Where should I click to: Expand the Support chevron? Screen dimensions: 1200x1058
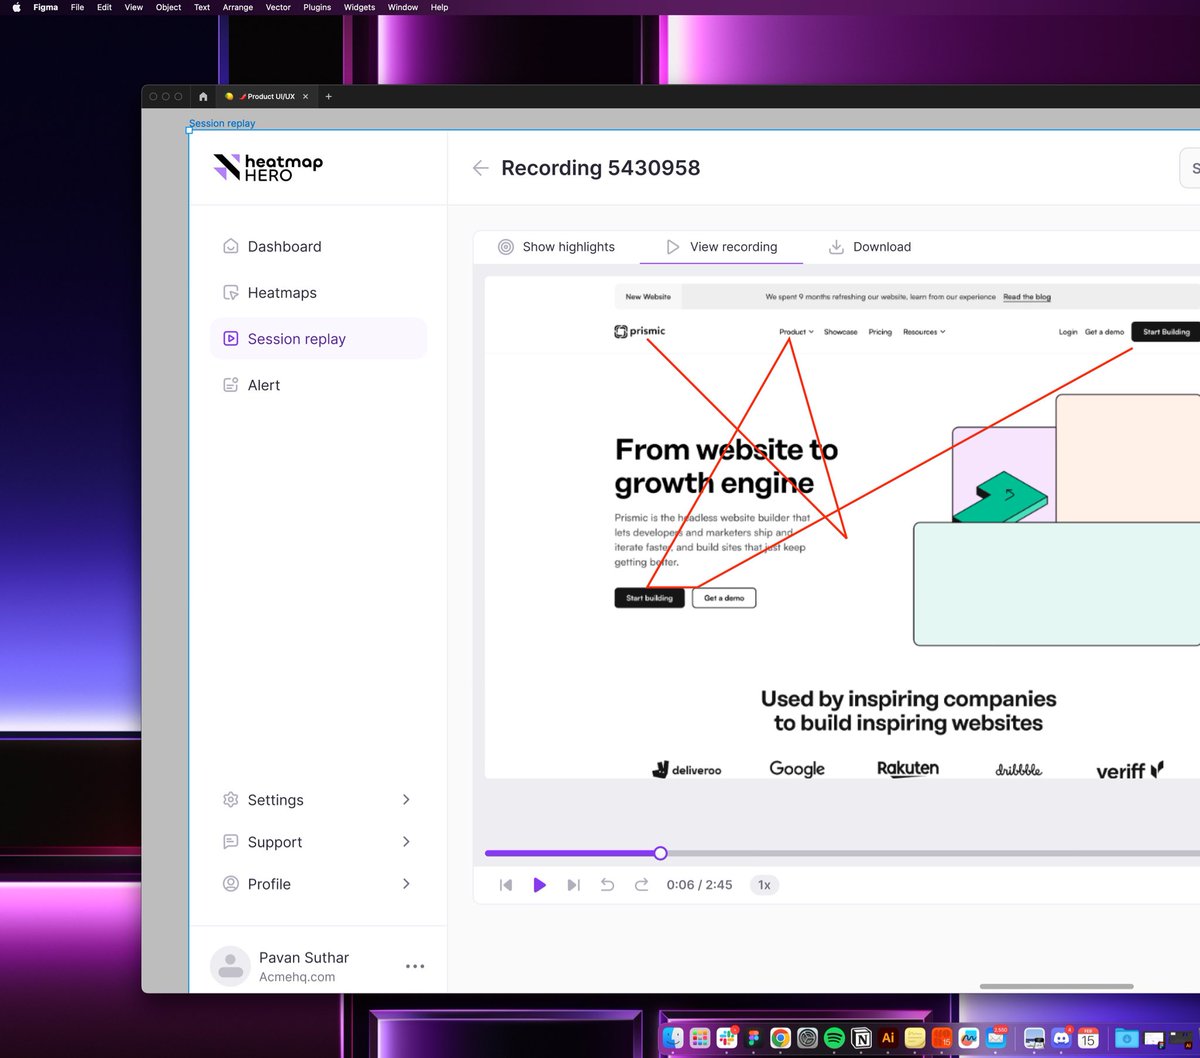(406, 841)
